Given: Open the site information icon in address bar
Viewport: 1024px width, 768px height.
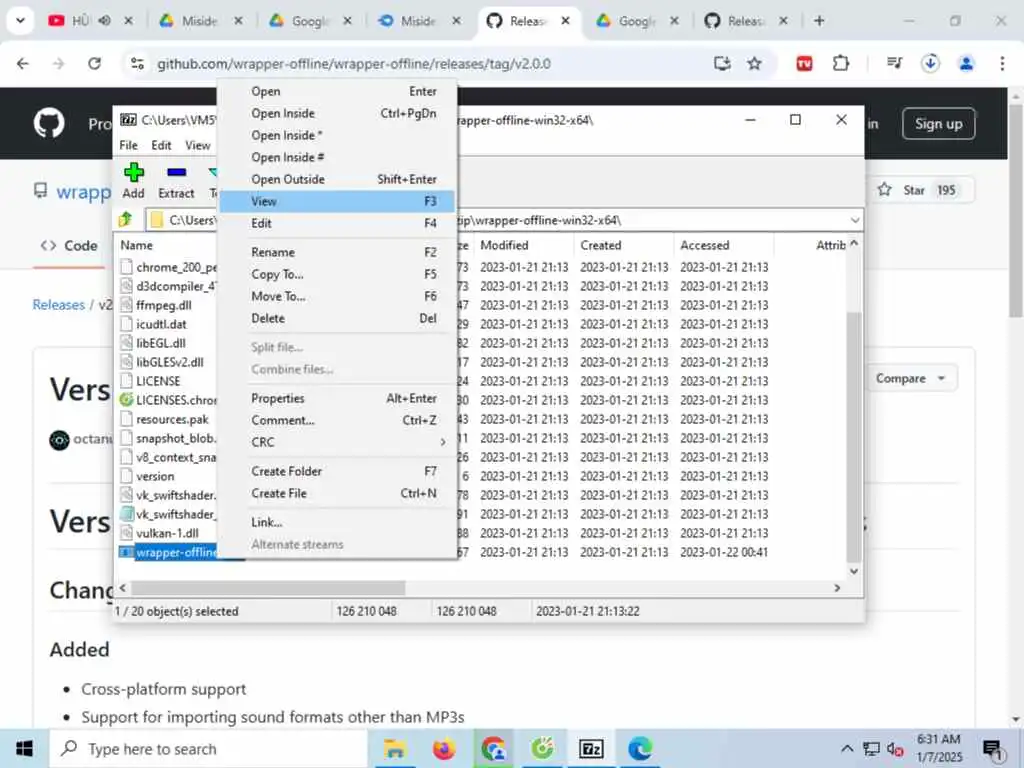Looking at the screenshot, I should pos(137,63).
